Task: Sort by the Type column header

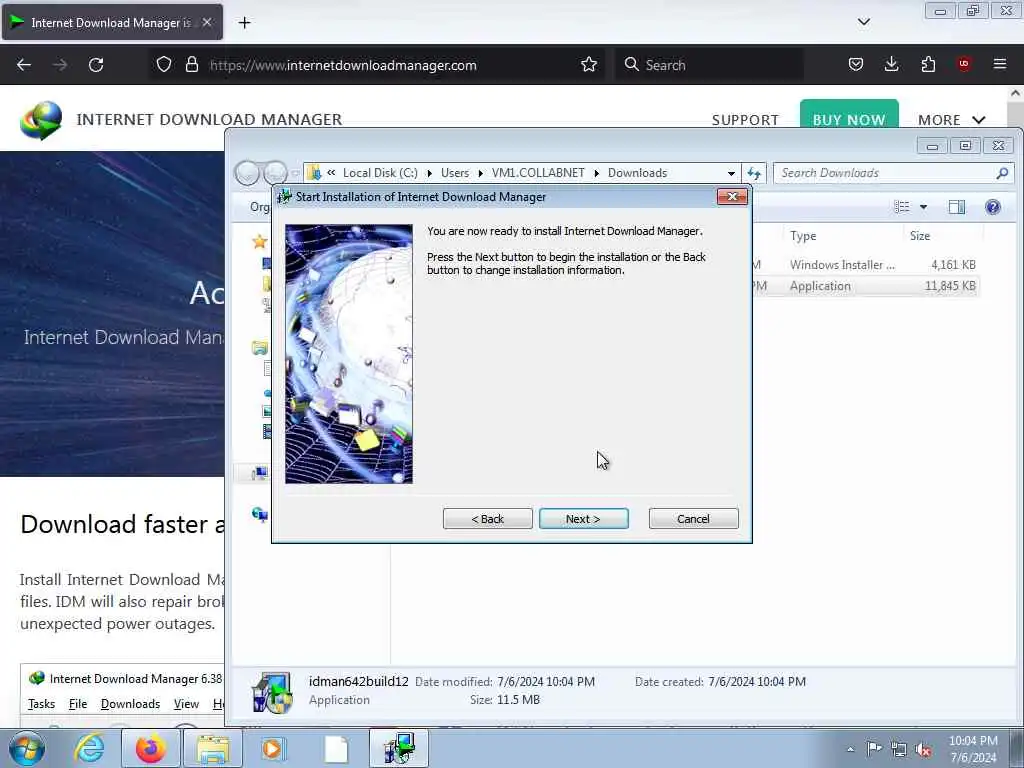Action: 803,236
